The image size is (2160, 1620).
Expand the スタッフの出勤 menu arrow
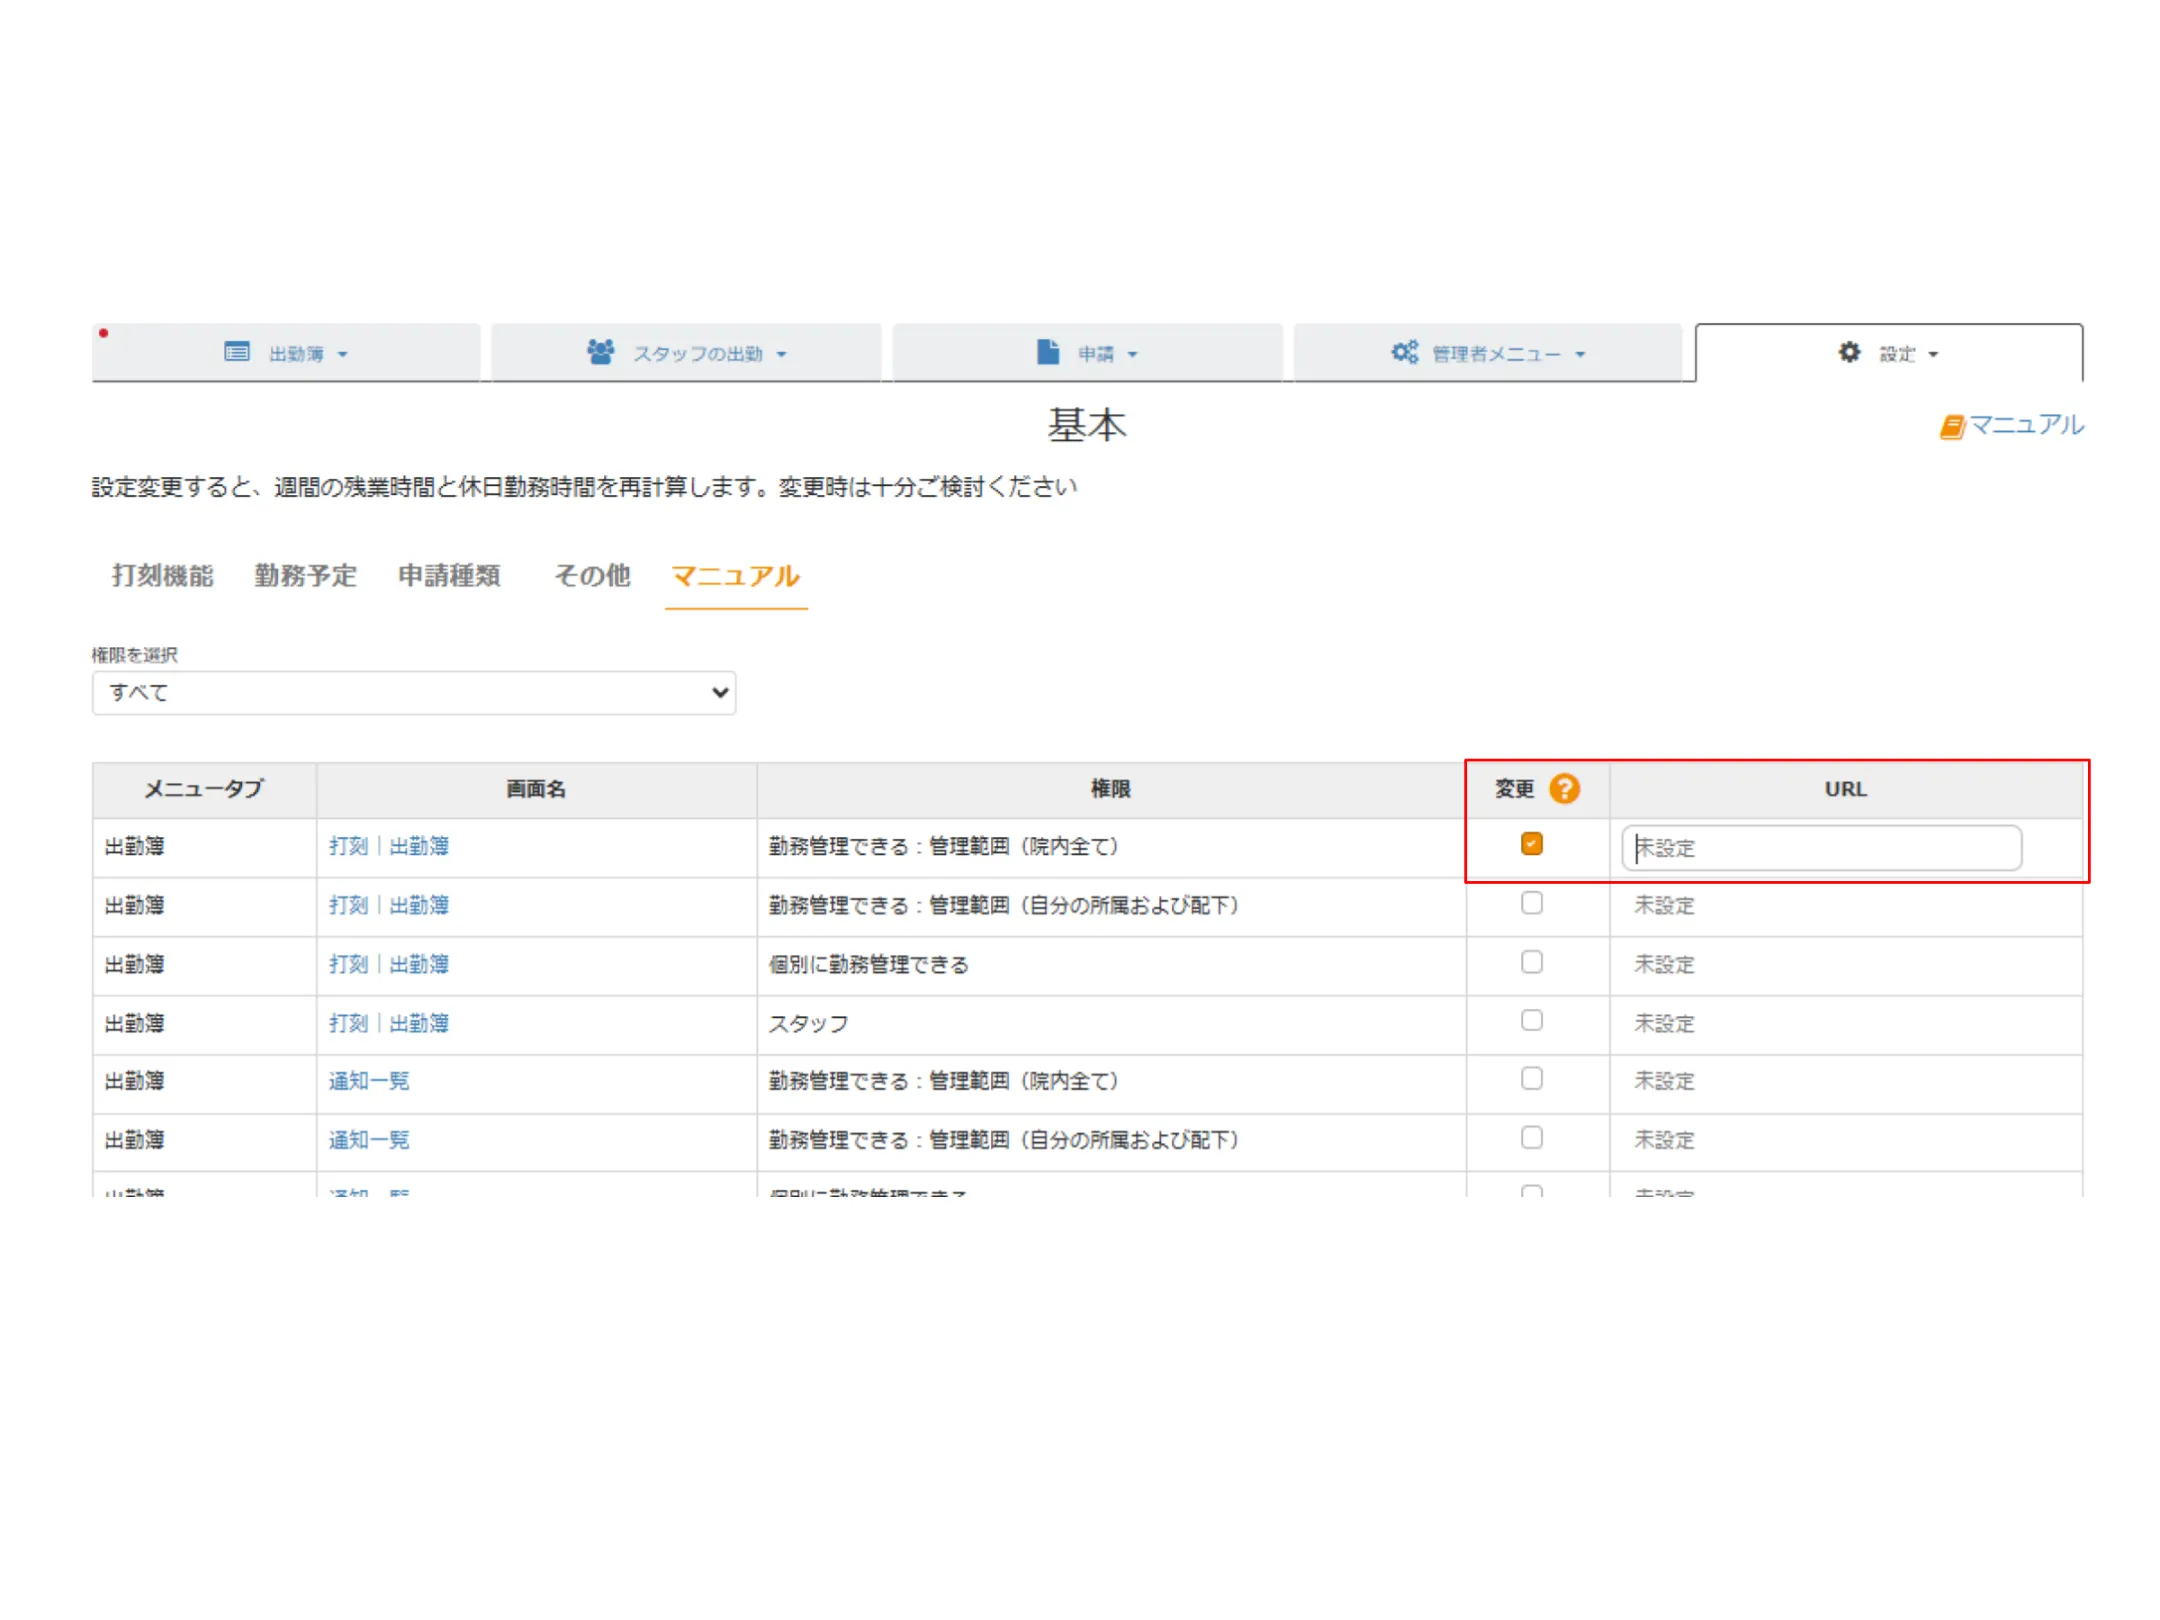point(782,354)
